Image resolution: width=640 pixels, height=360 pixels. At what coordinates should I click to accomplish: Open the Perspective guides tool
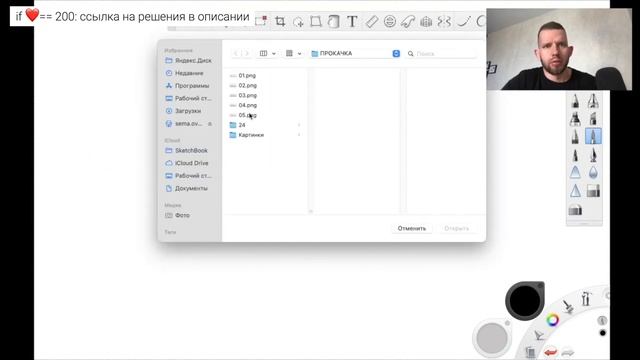coord(426,21)
